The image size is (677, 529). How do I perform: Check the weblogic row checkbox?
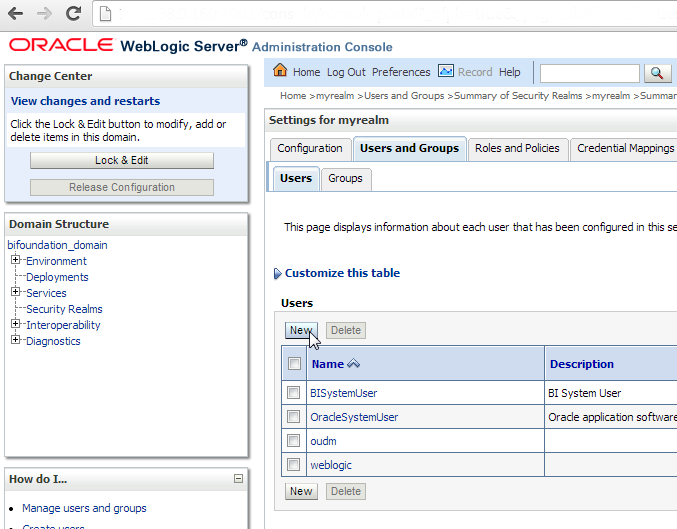tap(294, 465)
